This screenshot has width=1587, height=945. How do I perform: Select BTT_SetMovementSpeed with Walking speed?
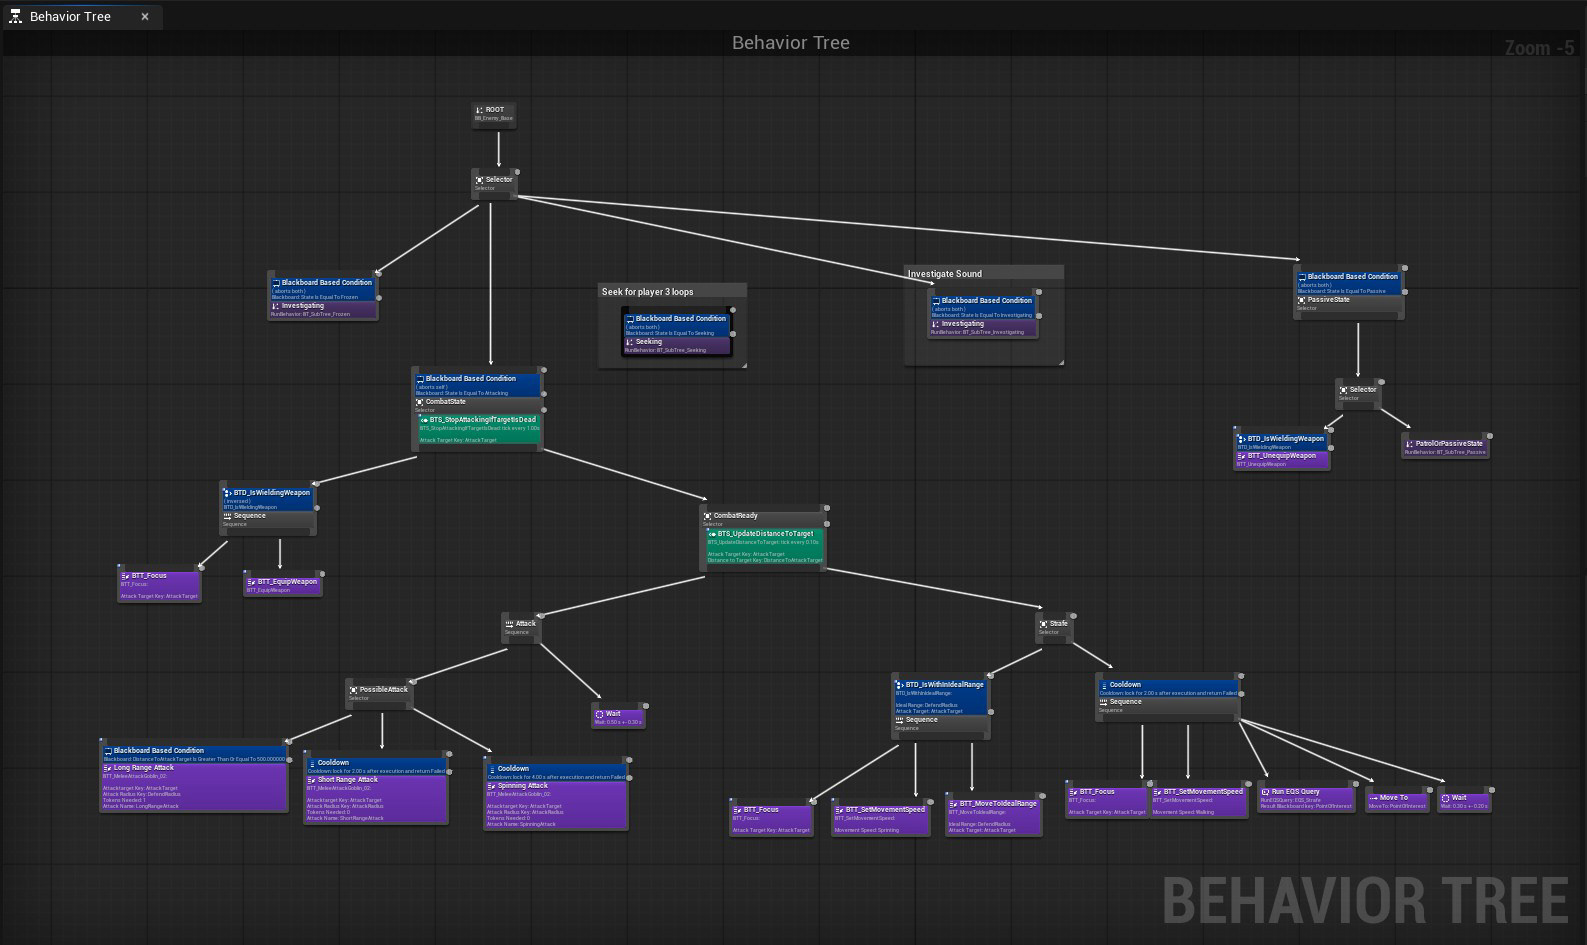pyautogui.click(x=1199, y=801)
